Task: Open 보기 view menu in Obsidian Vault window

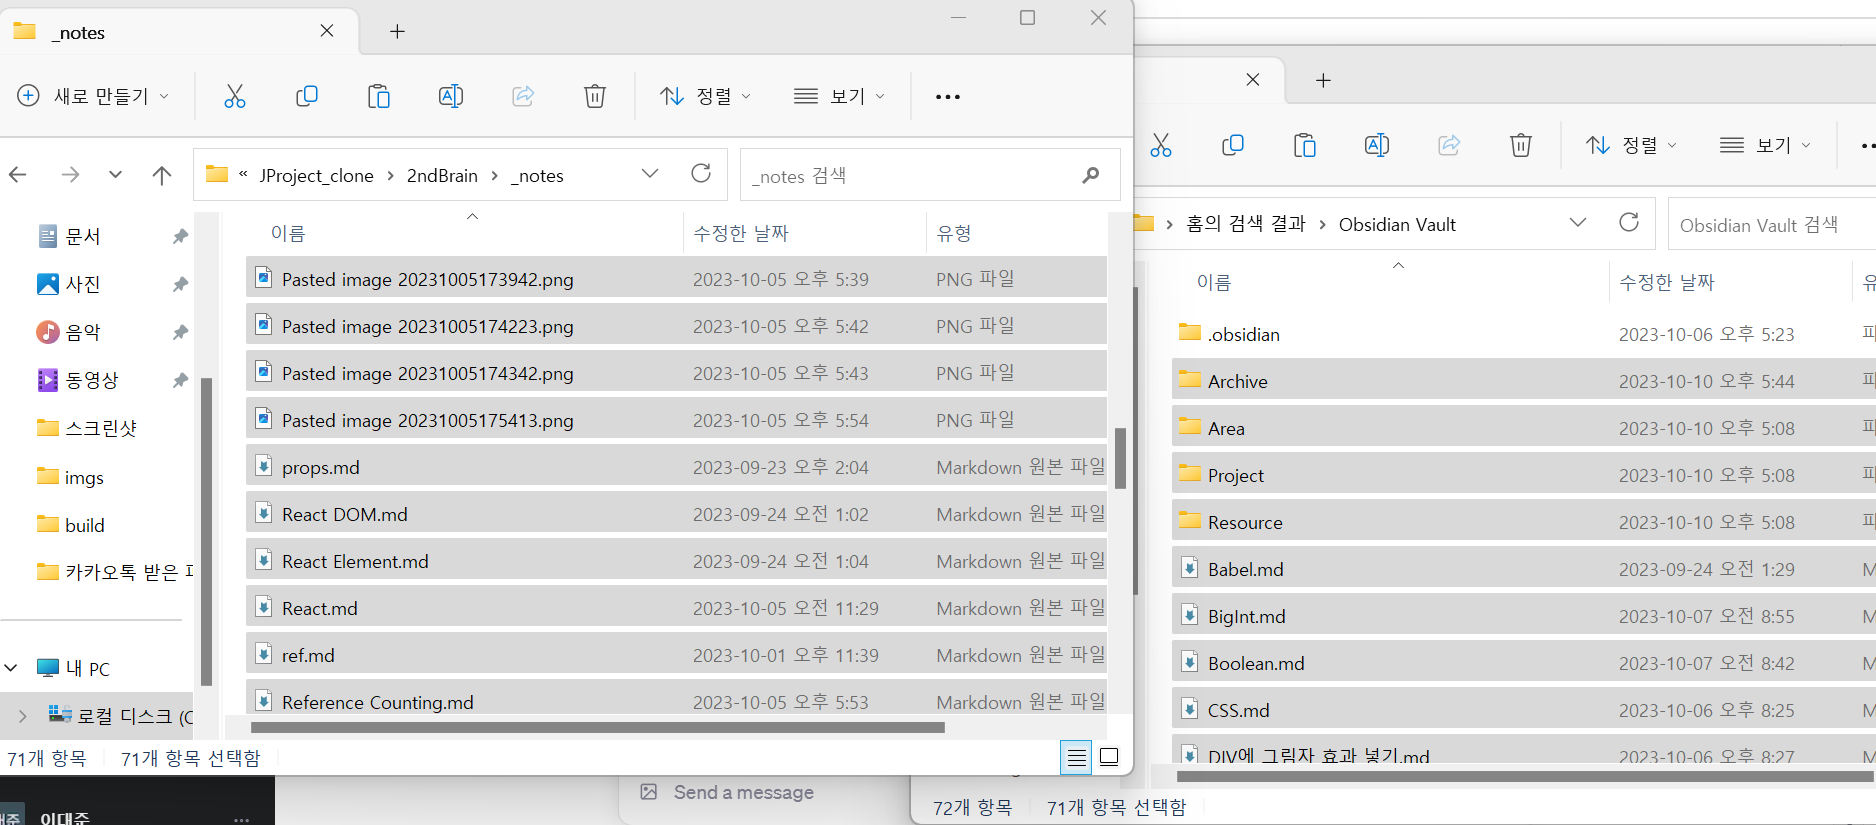Action: [1765, 145]
